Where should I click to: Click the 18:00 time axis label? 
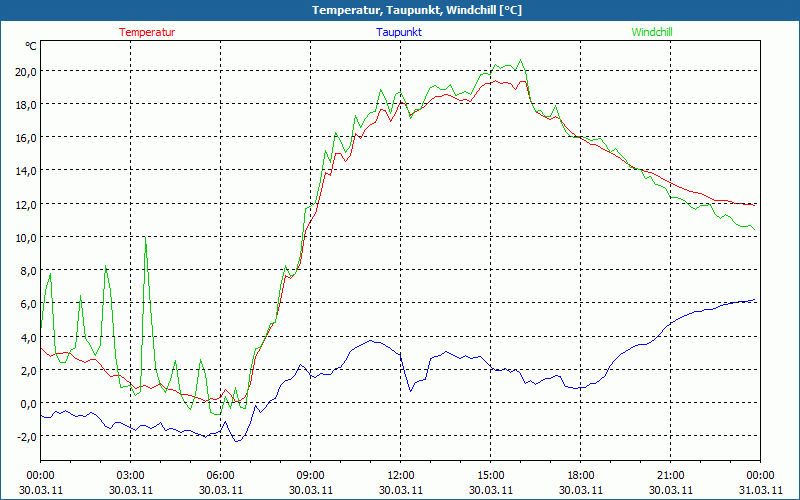(581, 476)
